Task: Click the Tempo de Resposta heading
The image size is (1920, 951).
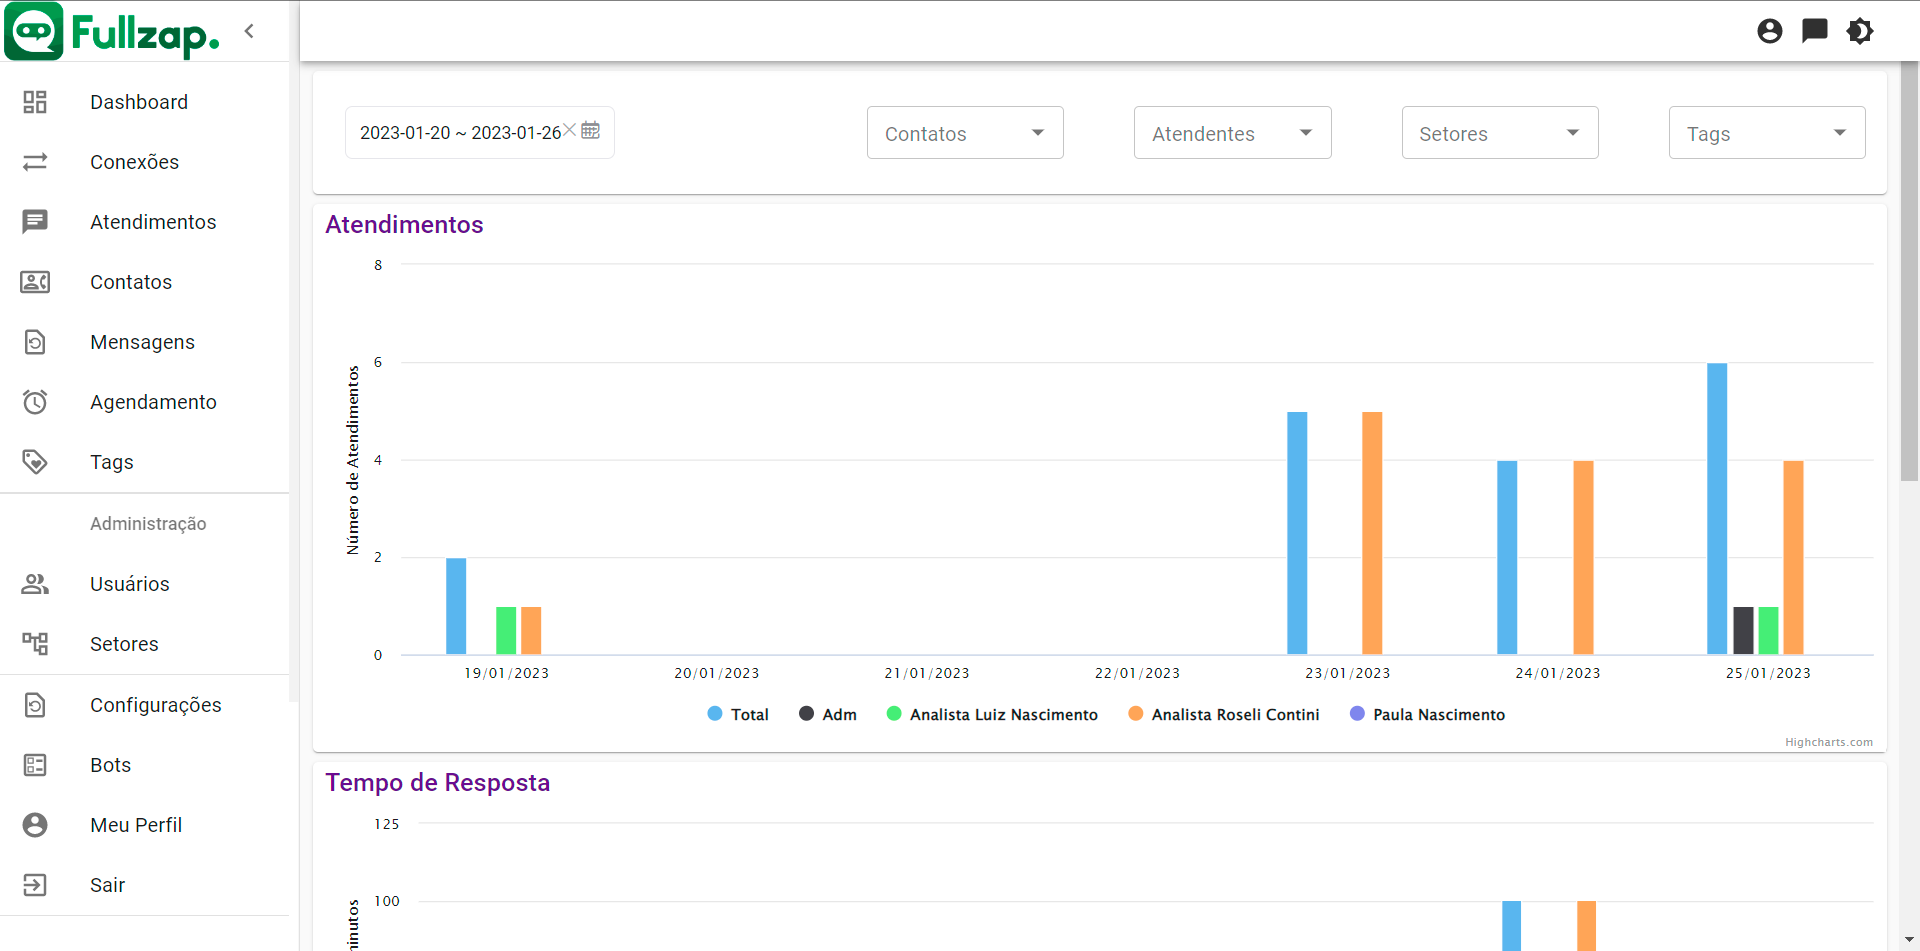Action: click(438, 783)
